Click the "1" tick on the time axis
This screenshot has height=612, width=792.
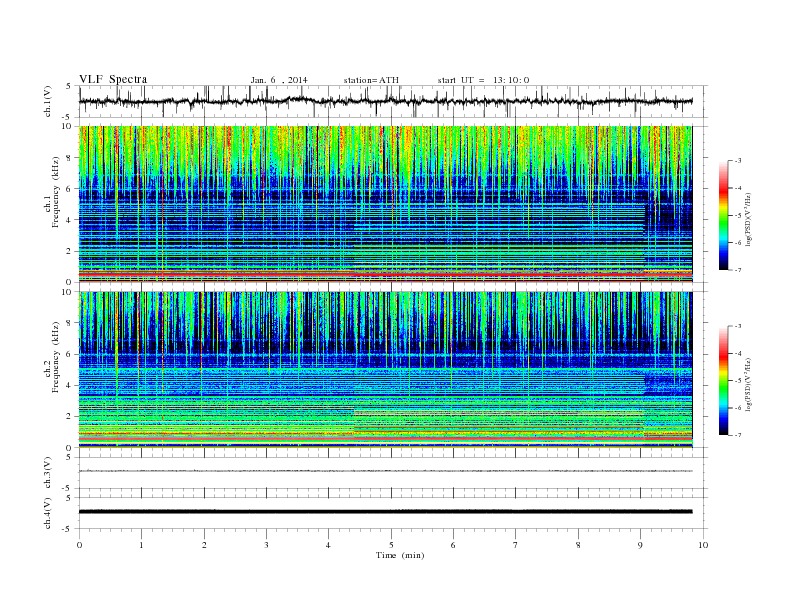[x=141, y=545]
